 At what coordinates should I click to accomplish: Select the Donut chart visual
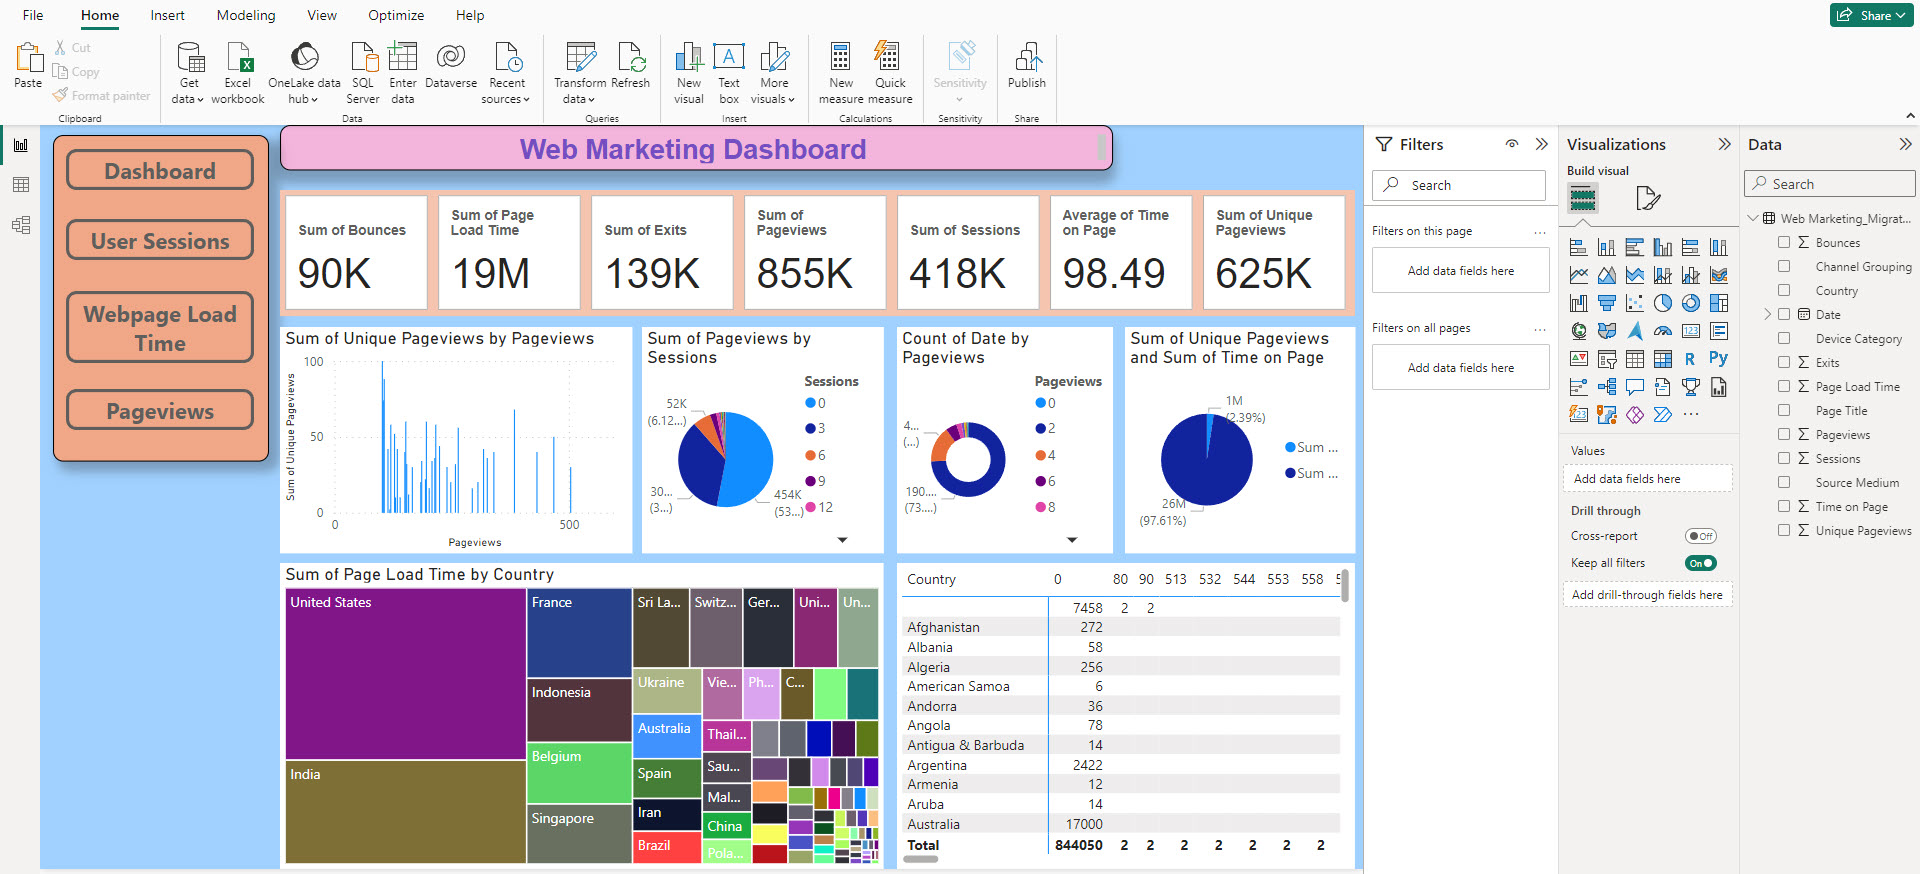pyautogui.click(x=1691, y=303)
